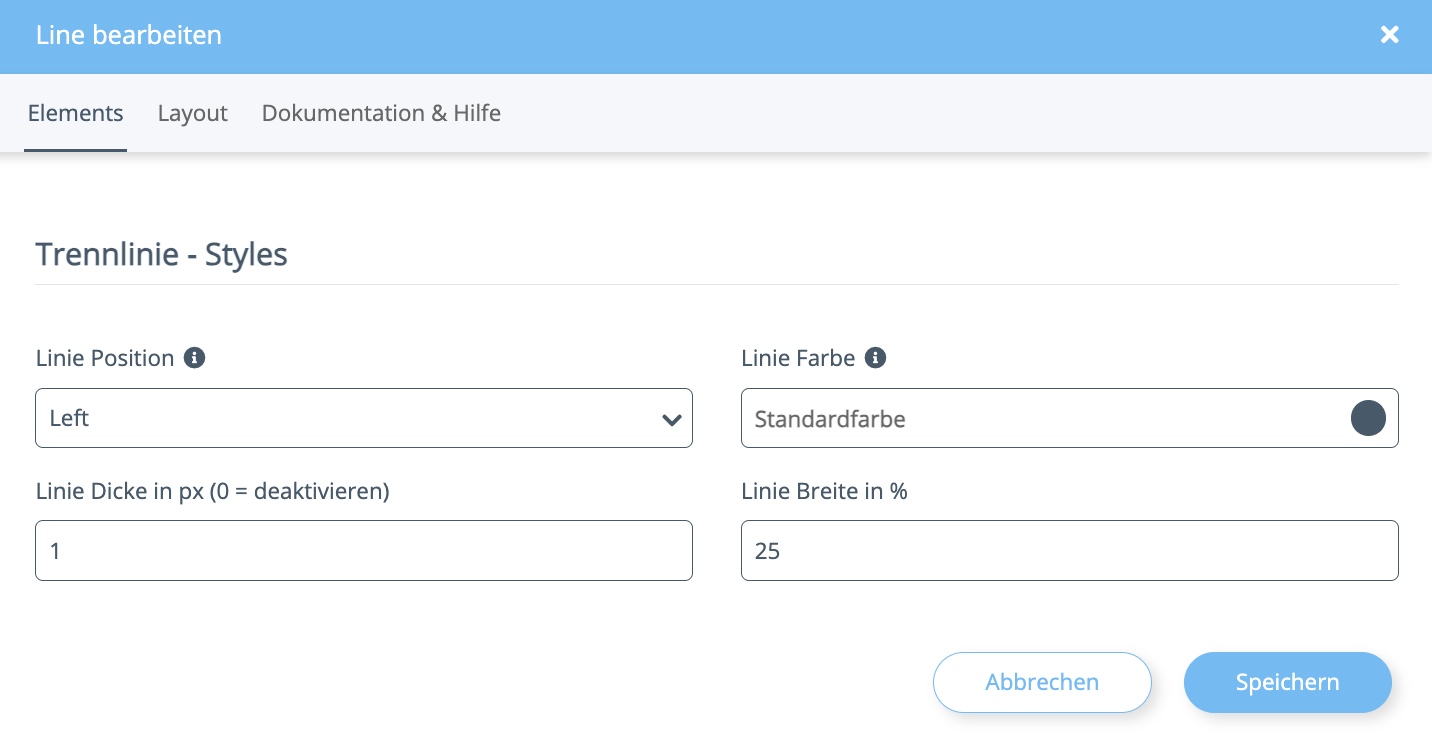Click the Linie Breite in % label
1432x748 pixels.
(x=824, y=491)
